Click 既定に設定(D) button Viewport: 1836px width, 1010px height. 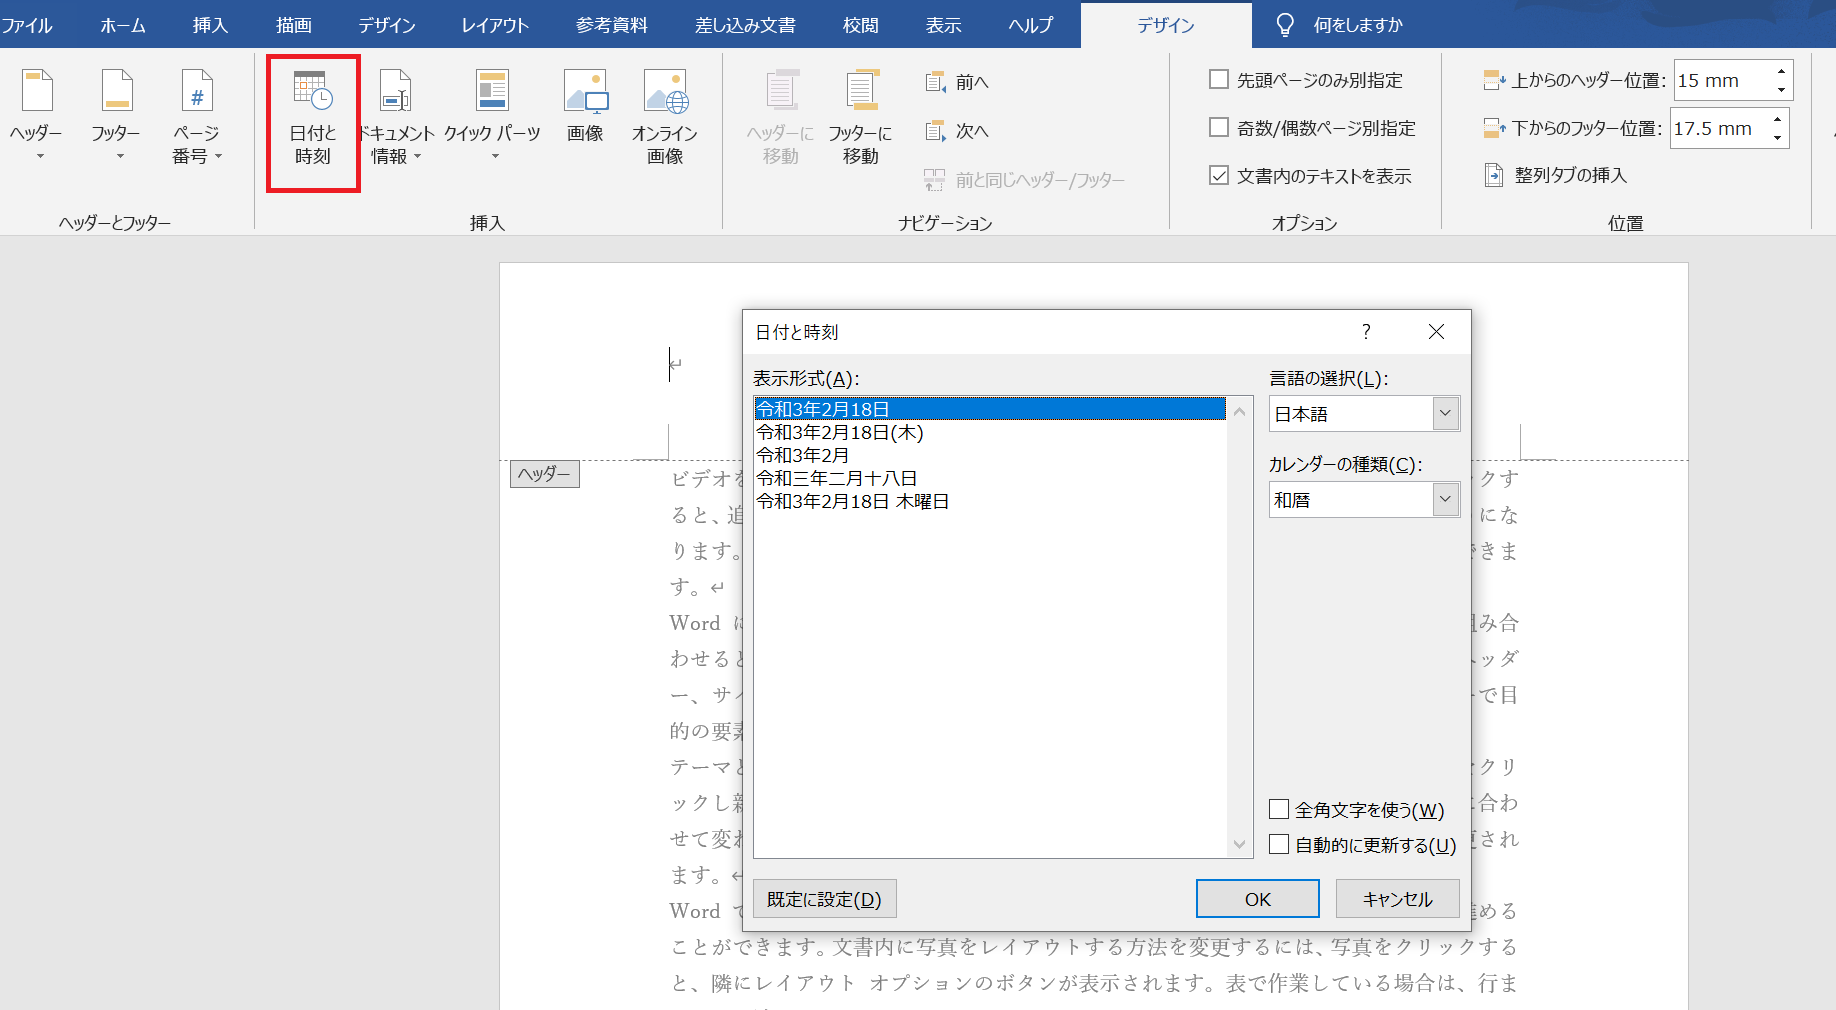pyautogui.click(x=824, y=899)
